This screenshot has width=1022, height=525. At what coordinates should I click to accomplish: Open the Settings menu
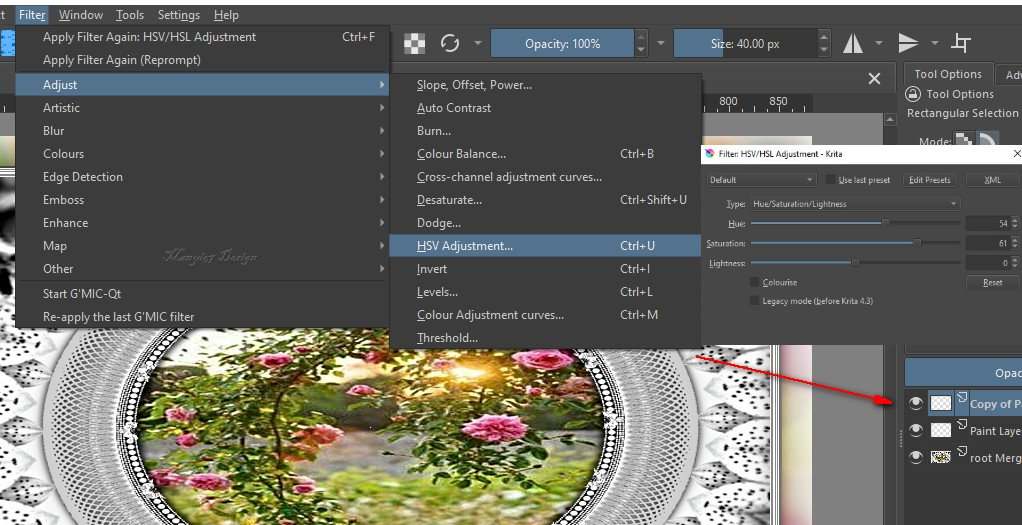click(x=179, y=14)
